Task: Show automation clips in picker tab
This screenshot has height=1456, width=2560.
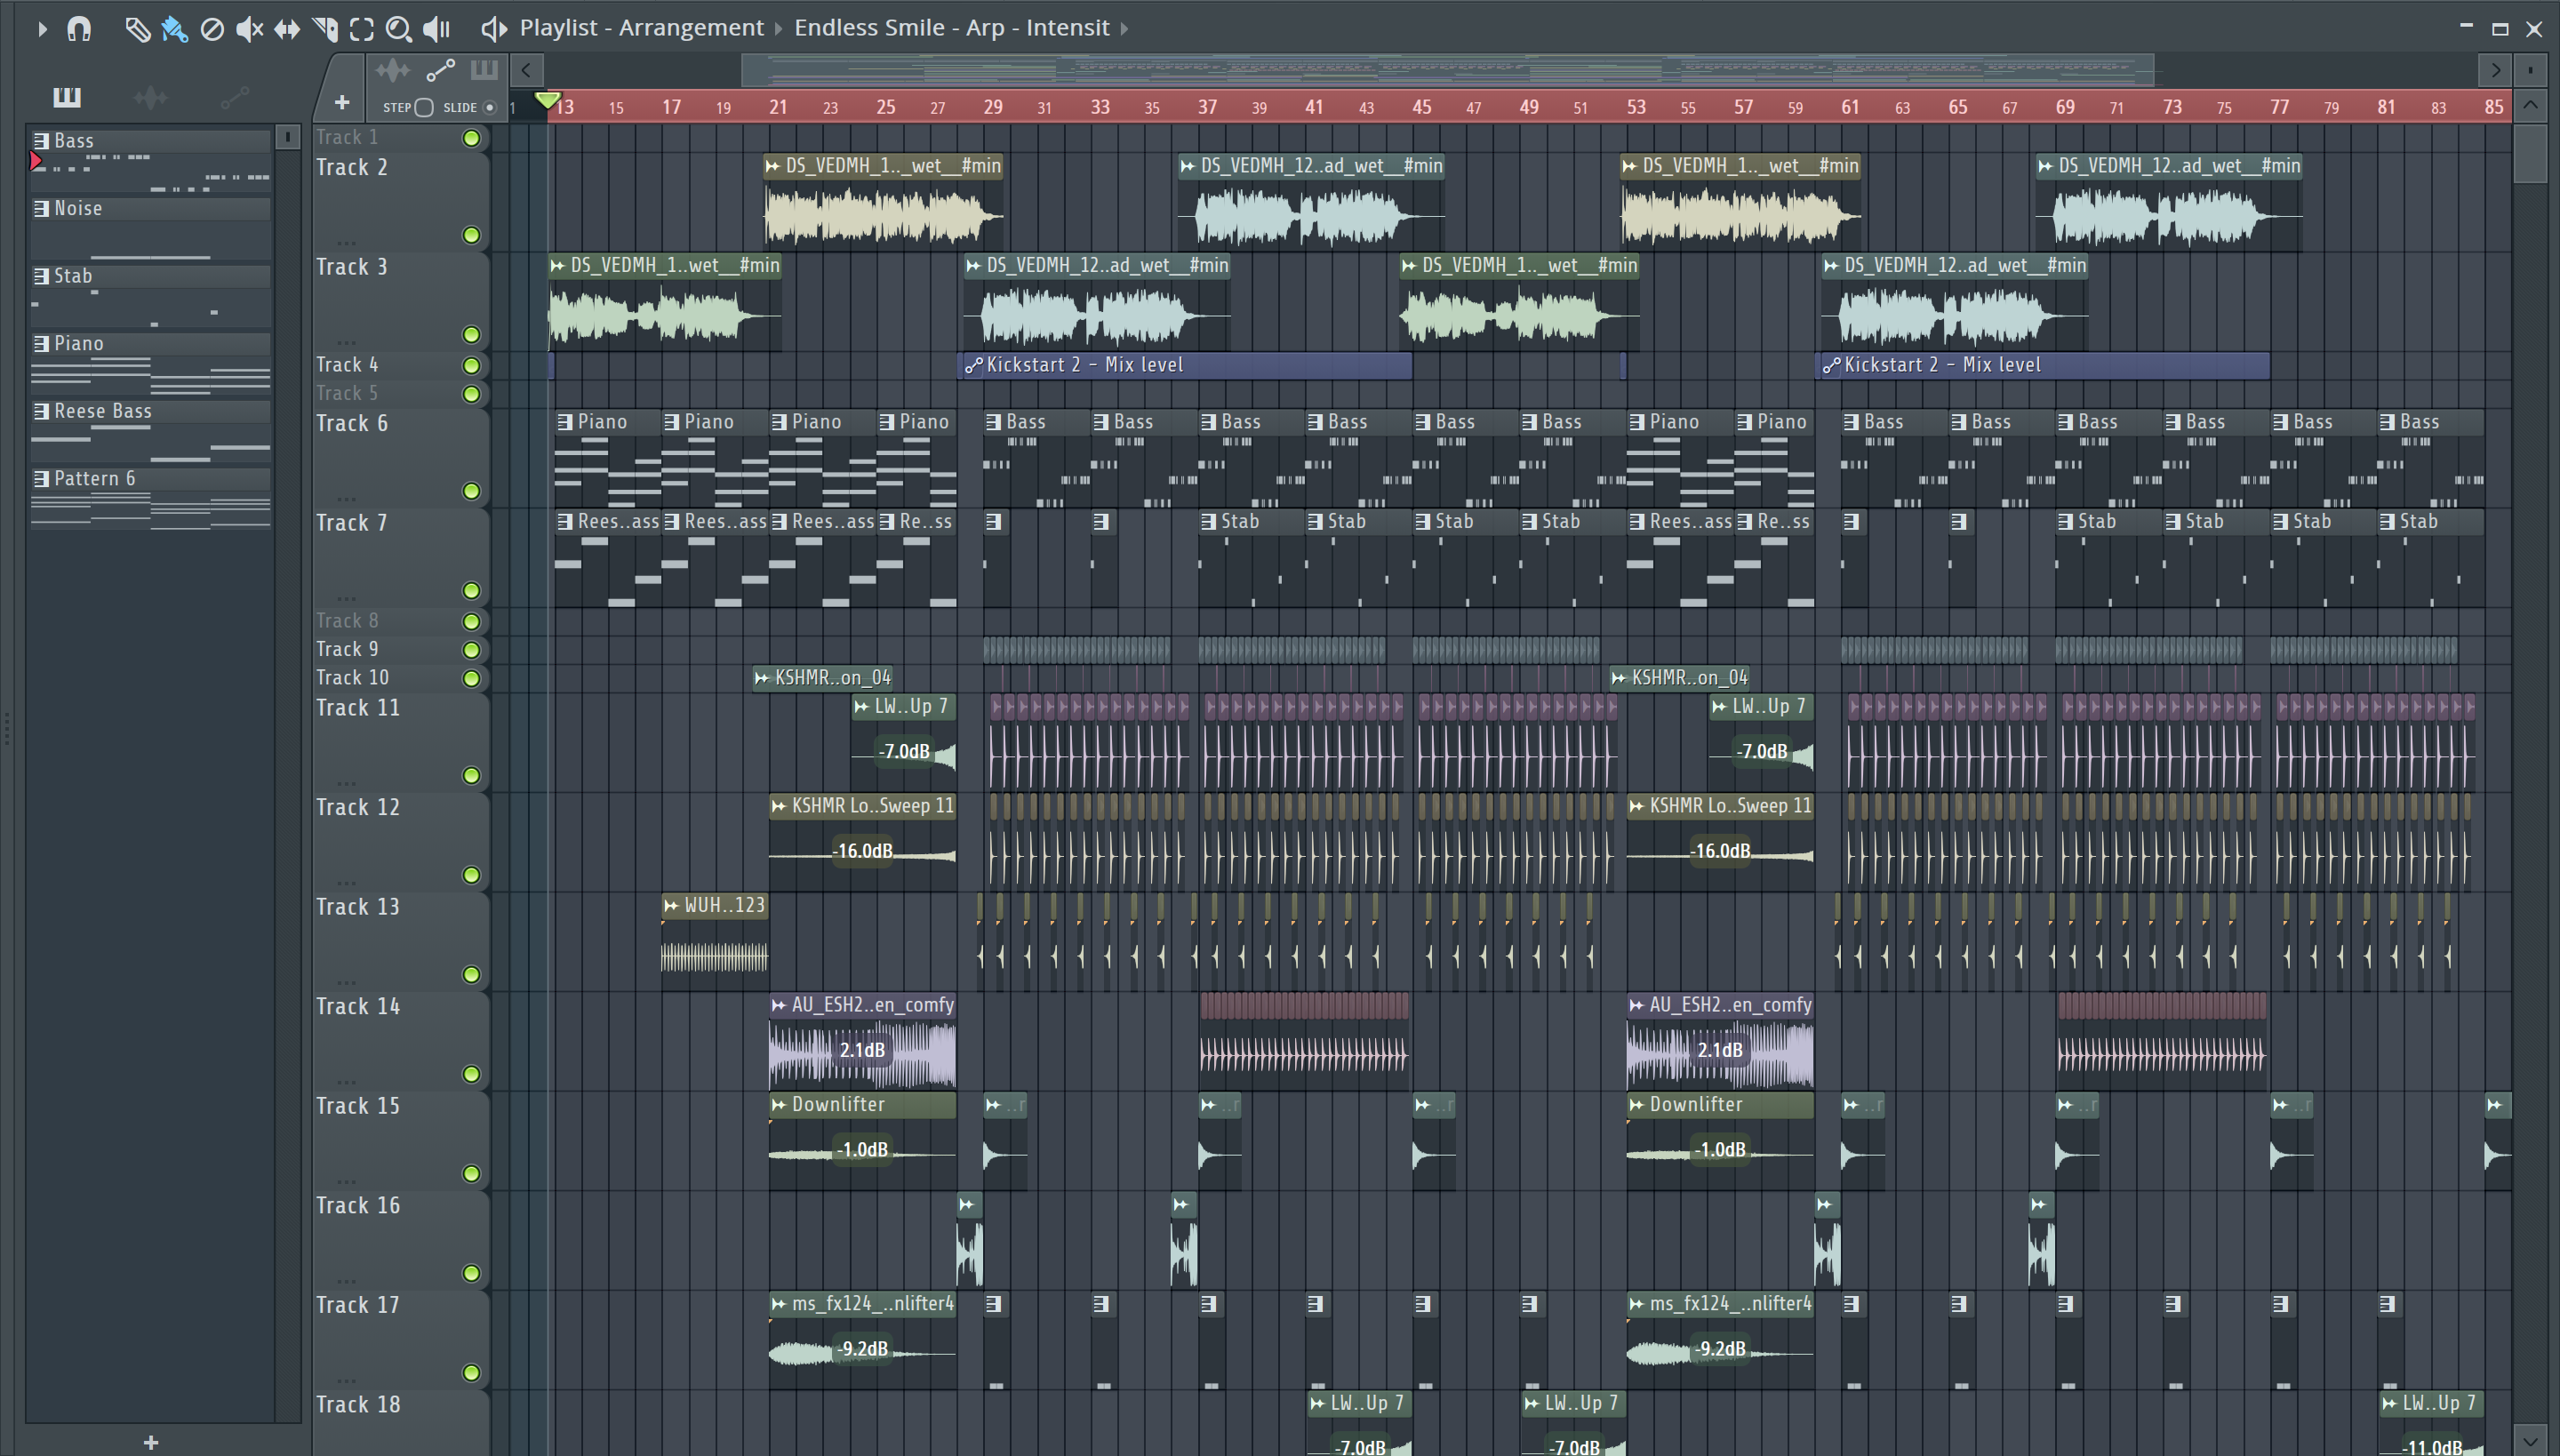Action: click(x=234, y=97)
